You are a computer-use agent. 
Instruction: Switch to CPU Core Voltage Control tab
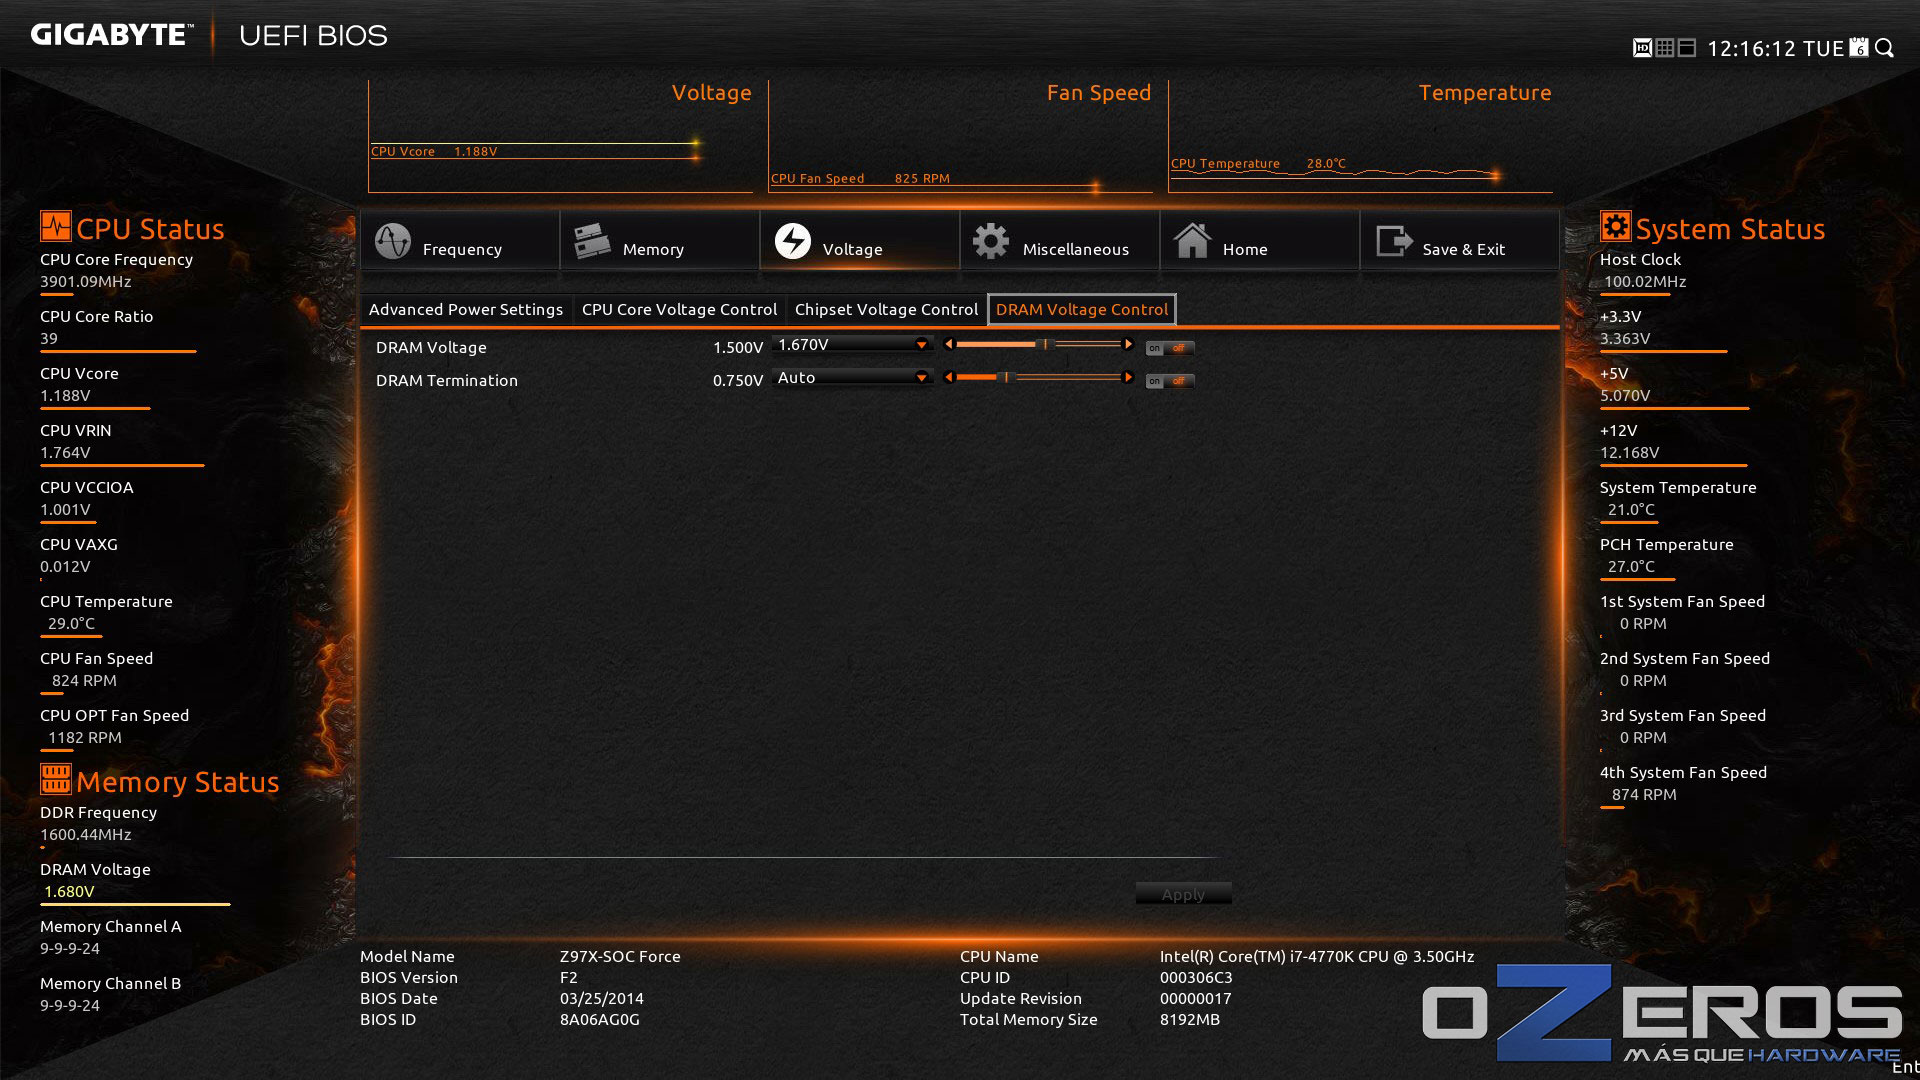point(679,310)
